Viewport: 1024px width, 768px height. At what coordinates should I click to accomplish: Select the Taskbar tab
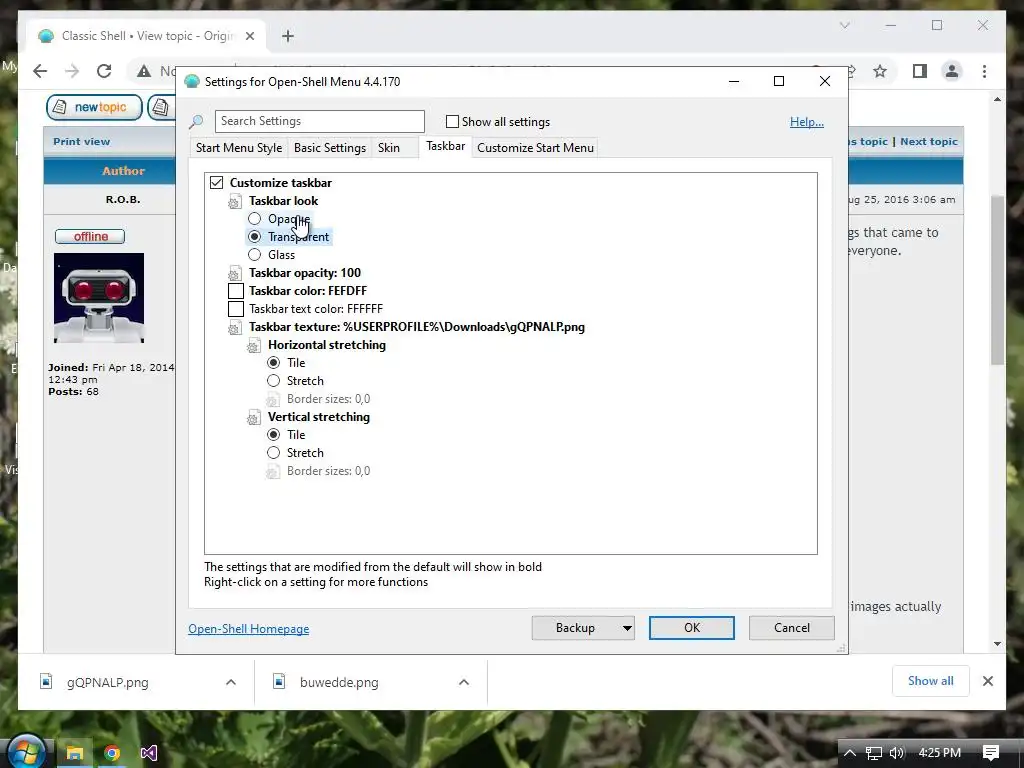click(x=445, y=146)
